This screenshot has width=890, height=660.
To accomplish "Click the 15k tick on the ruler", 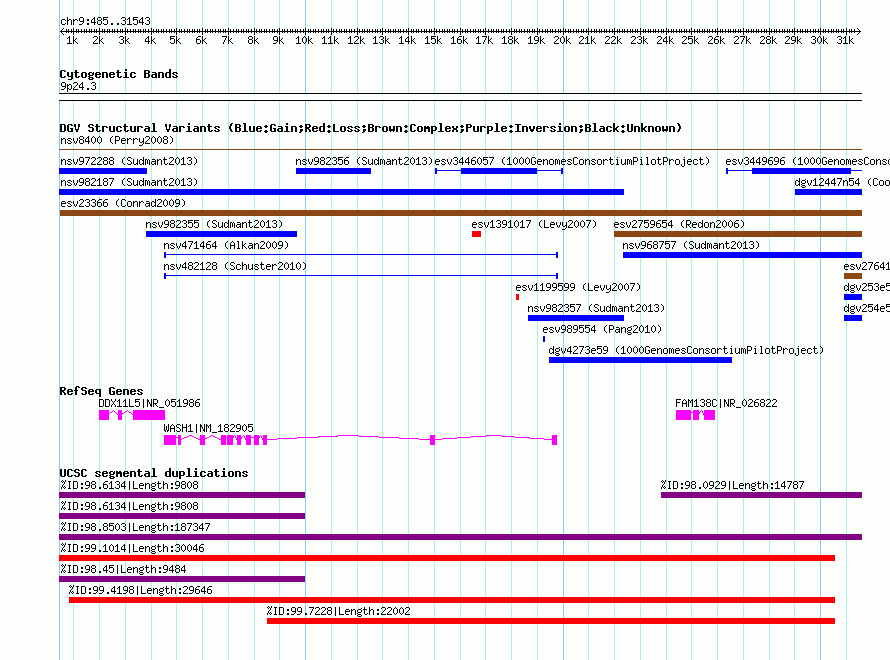I will (x=433, y=40).
